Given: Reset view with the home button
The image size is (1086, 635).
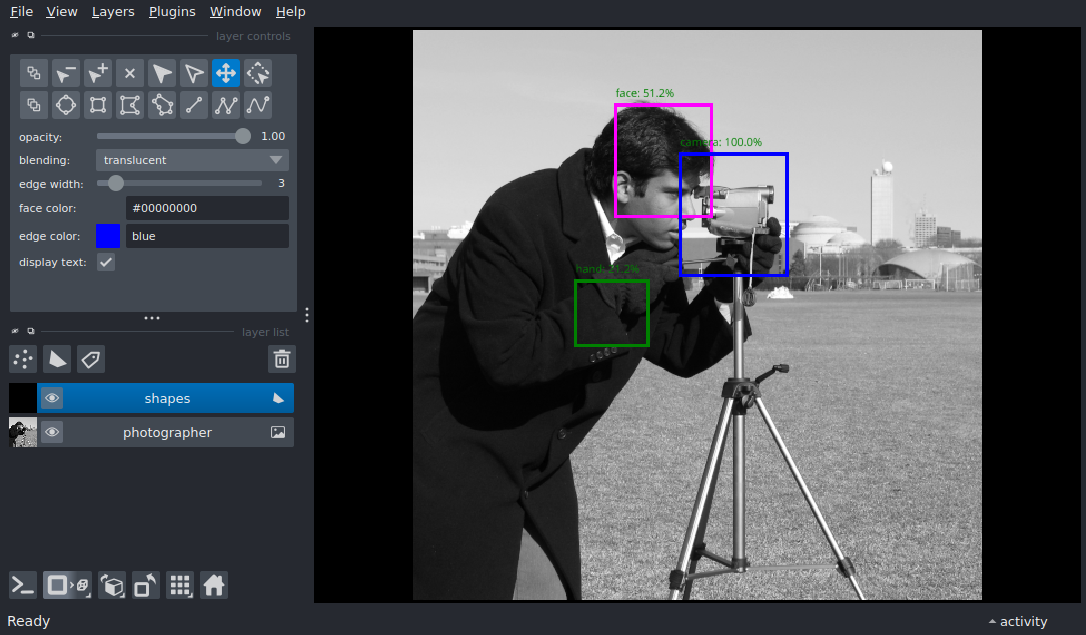Looking at the screenshot, I should click(x=214, y=585).
